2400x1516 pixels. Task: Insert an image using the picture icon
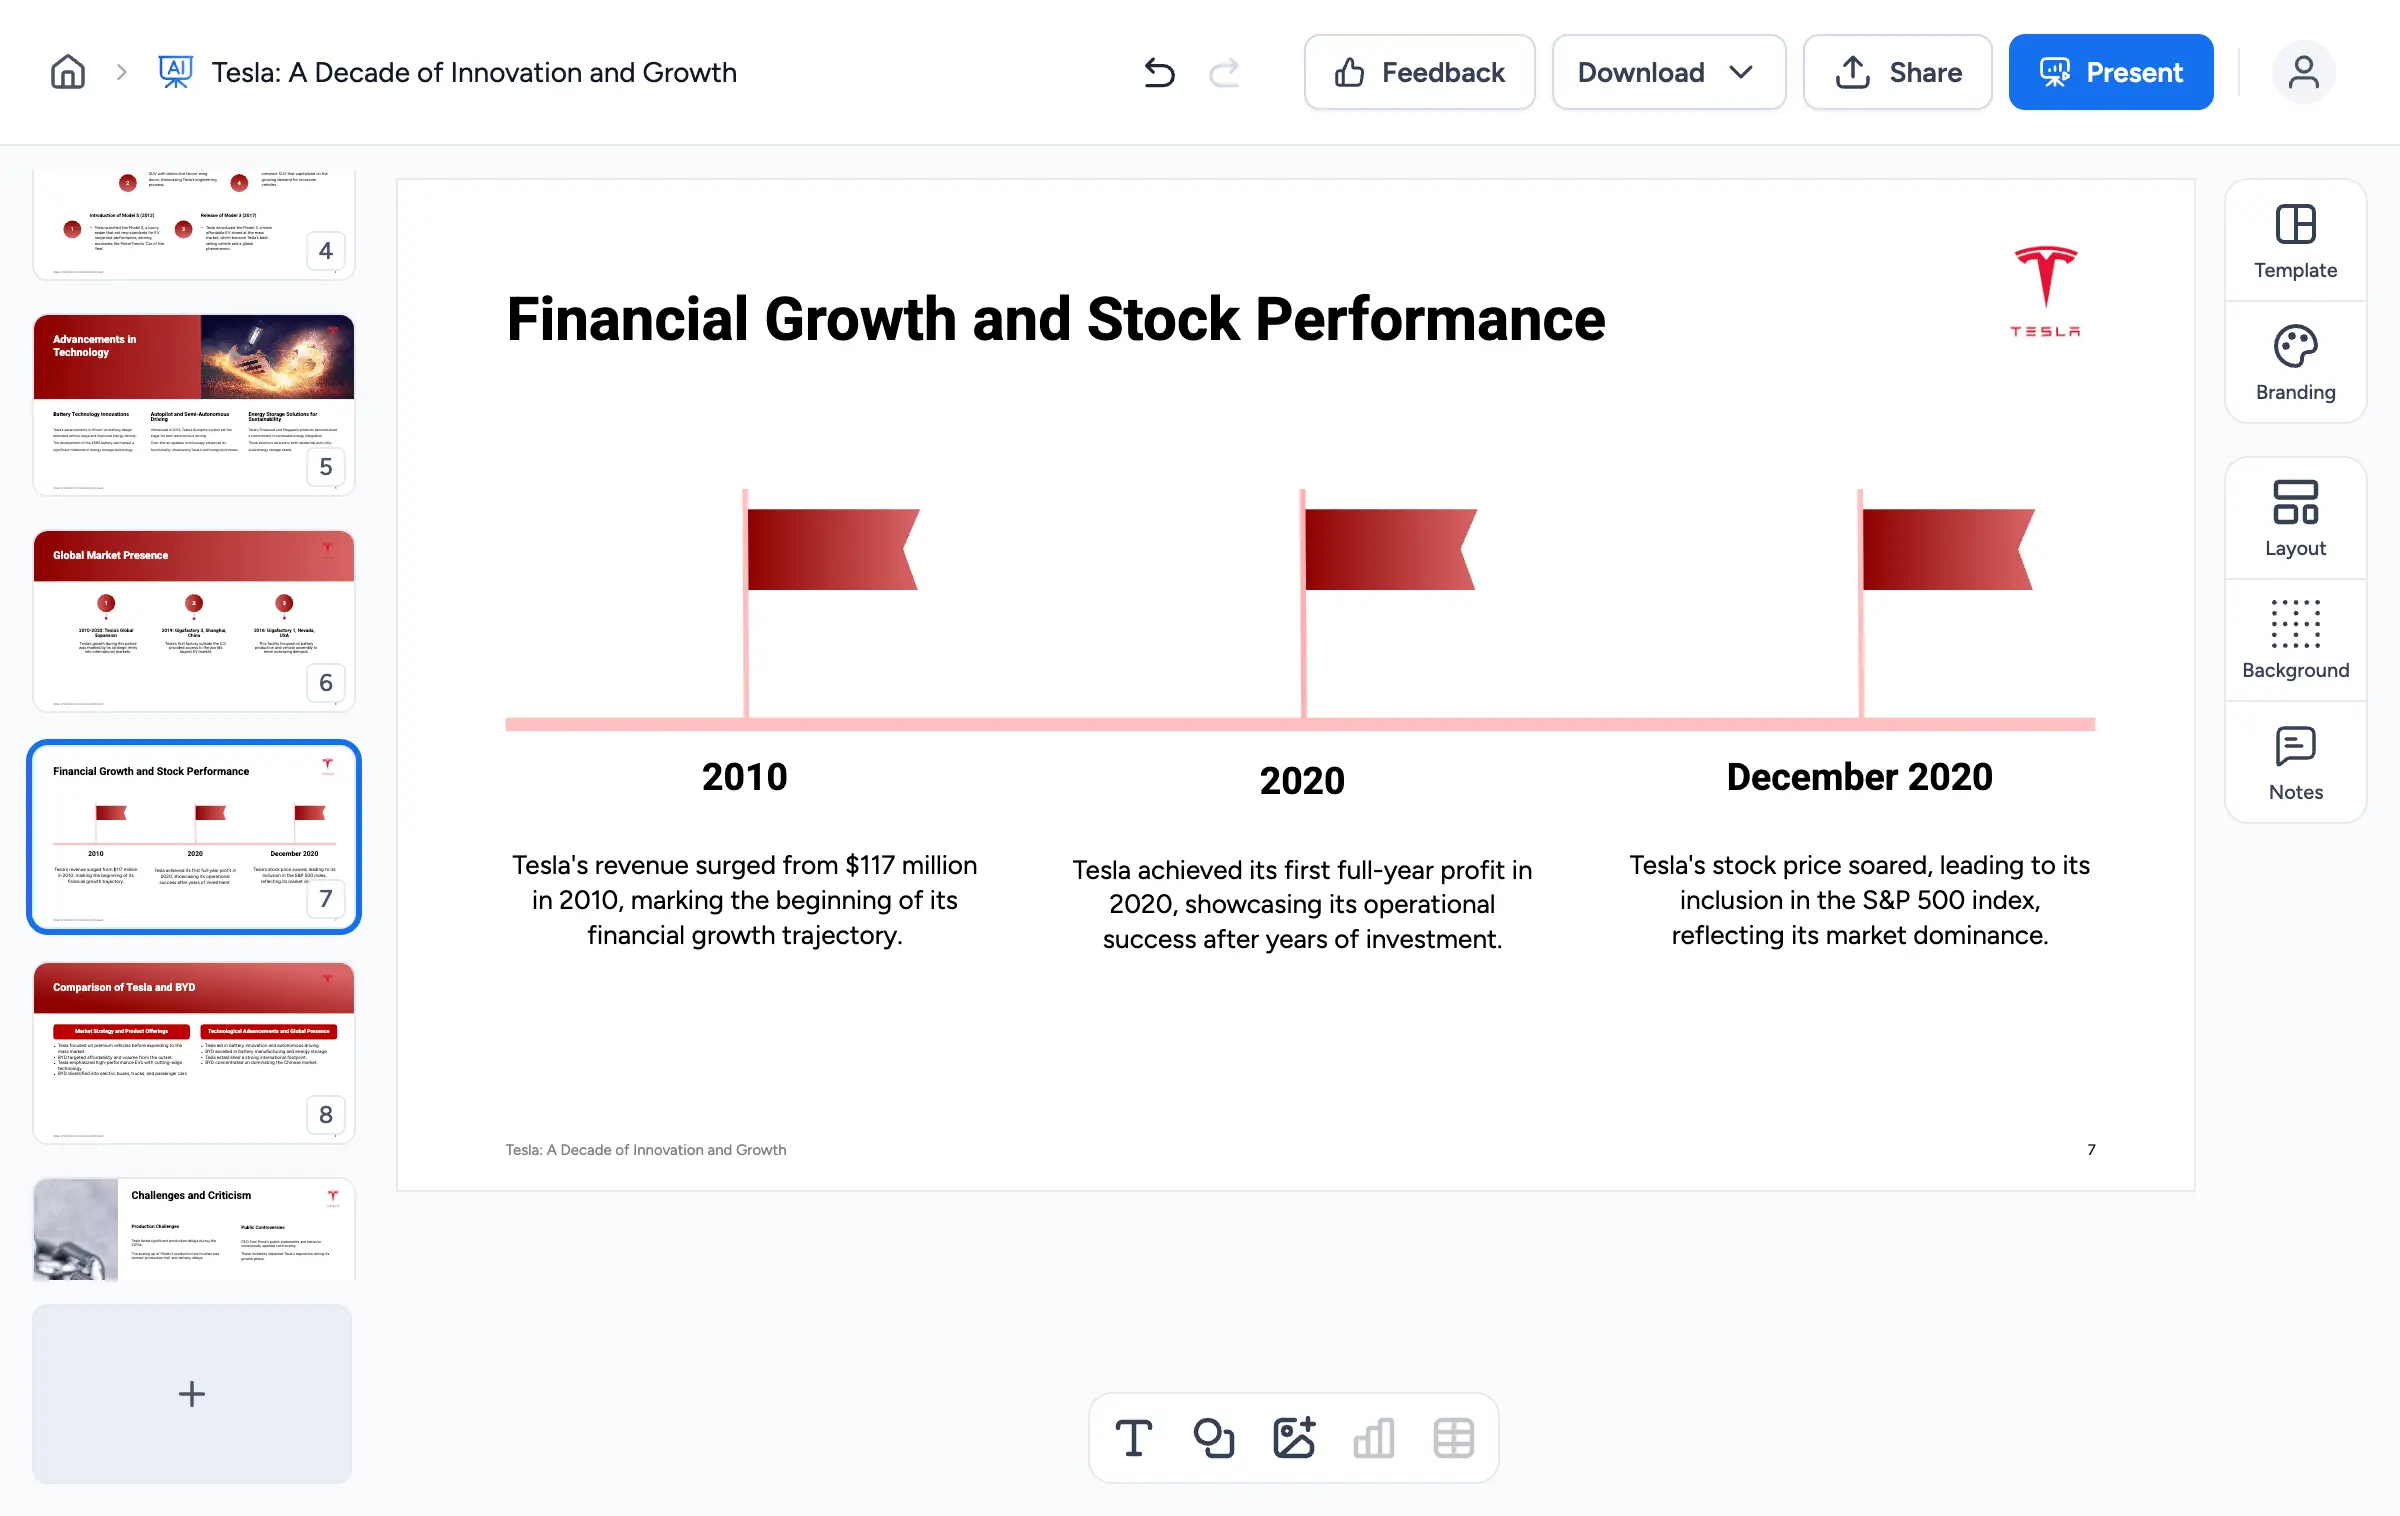coord(1293,1438)
